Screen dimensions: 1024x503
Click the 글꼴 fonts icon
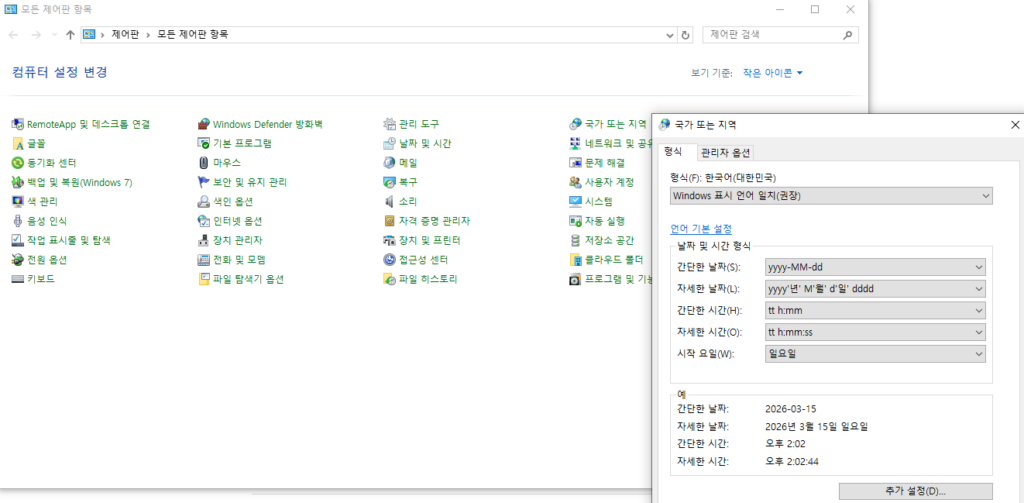[17, 144]
